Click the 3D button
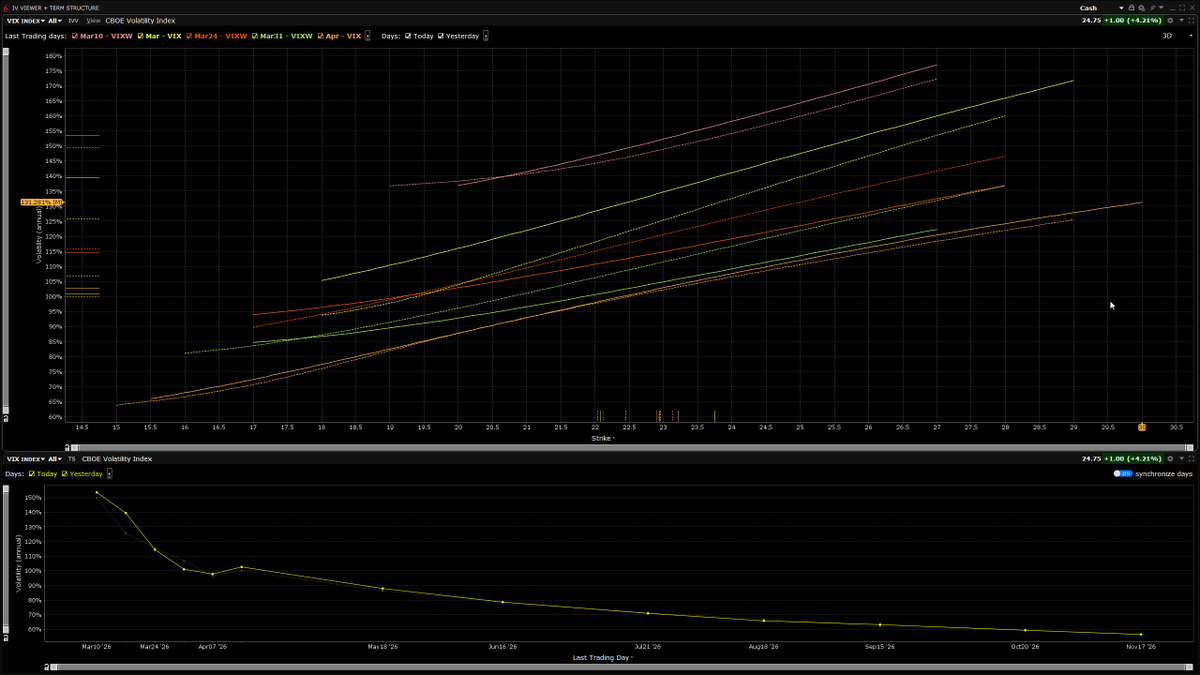The width and height of the screenshot is (1200, 675). click(x=1166, y=36)
